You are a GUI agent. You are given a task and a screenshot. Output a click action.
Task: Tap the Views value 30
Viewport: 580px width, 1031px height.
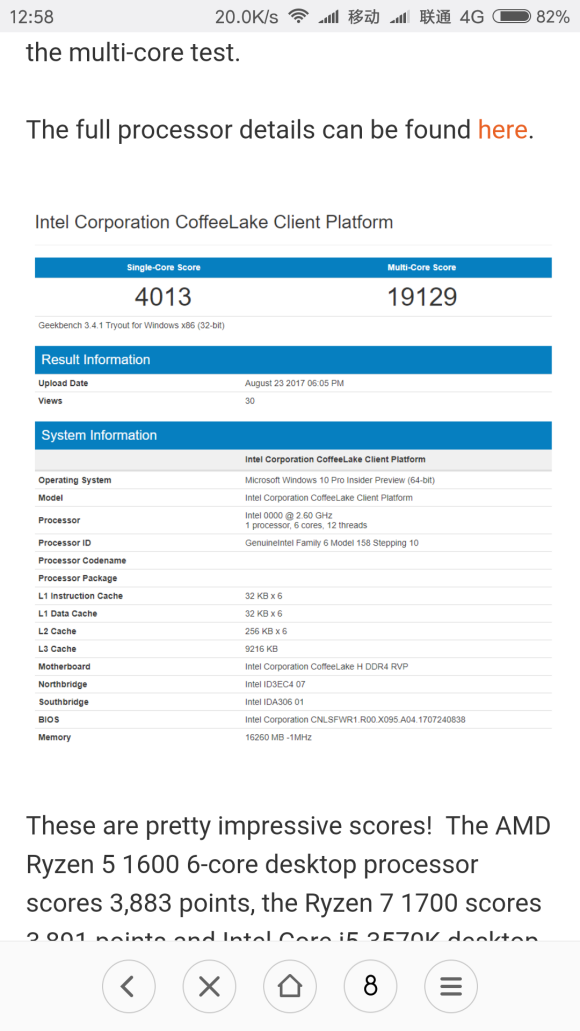coord(250,401)
